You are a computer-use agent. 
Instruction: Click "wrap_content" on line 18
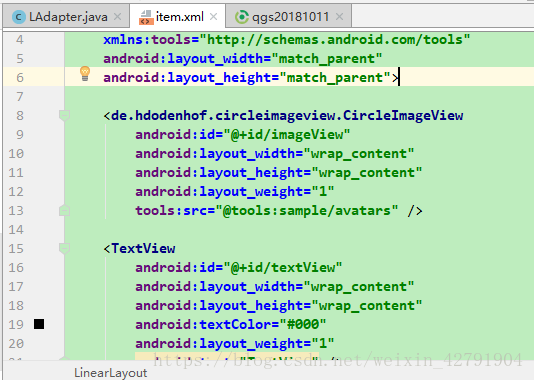coord(366,306)
